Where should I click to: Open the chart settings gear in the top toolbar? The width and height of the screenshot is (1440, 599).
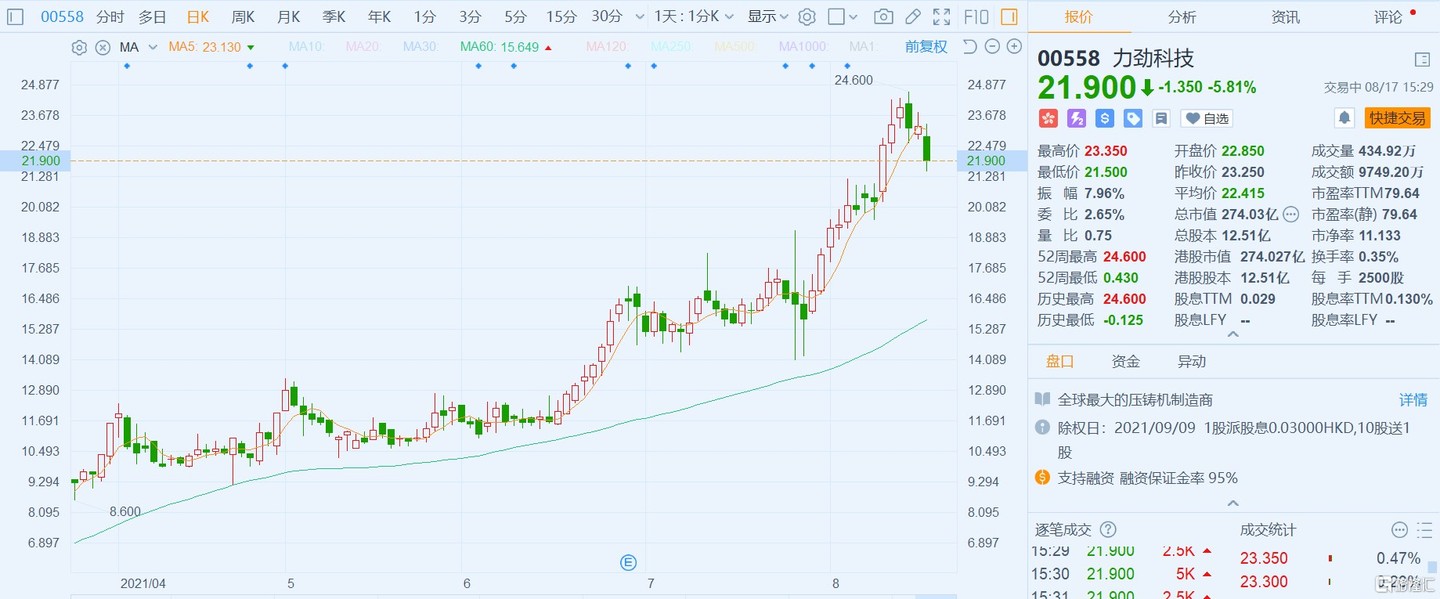pyautogui.click(x=807, y=17)
